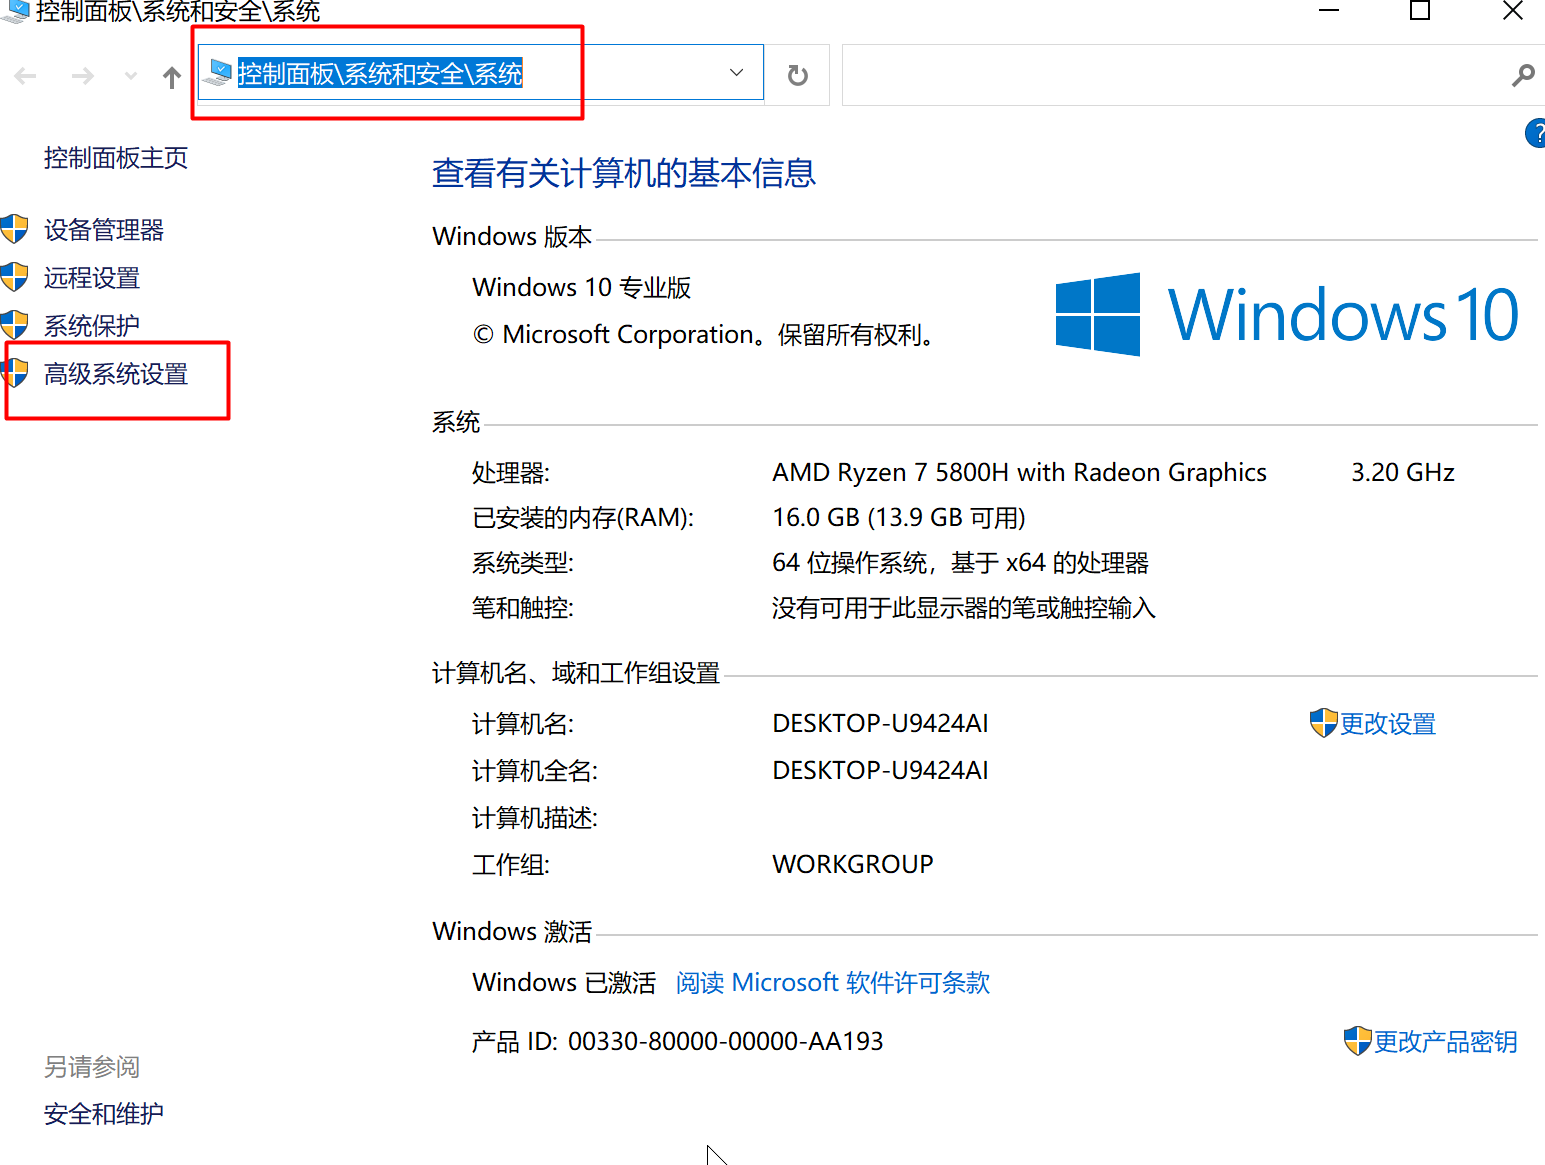This screenshot has width=1545, height=1165.
Task: Read the Microsoft 软件许可条款 link
Action: [x=832, y=983]
